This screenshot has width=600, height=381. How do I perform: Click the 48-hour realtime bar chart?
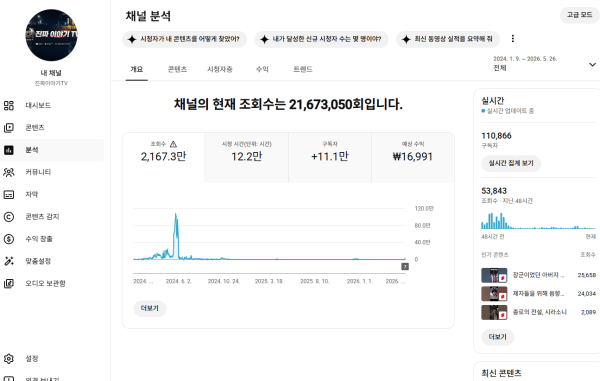[538, 221]
